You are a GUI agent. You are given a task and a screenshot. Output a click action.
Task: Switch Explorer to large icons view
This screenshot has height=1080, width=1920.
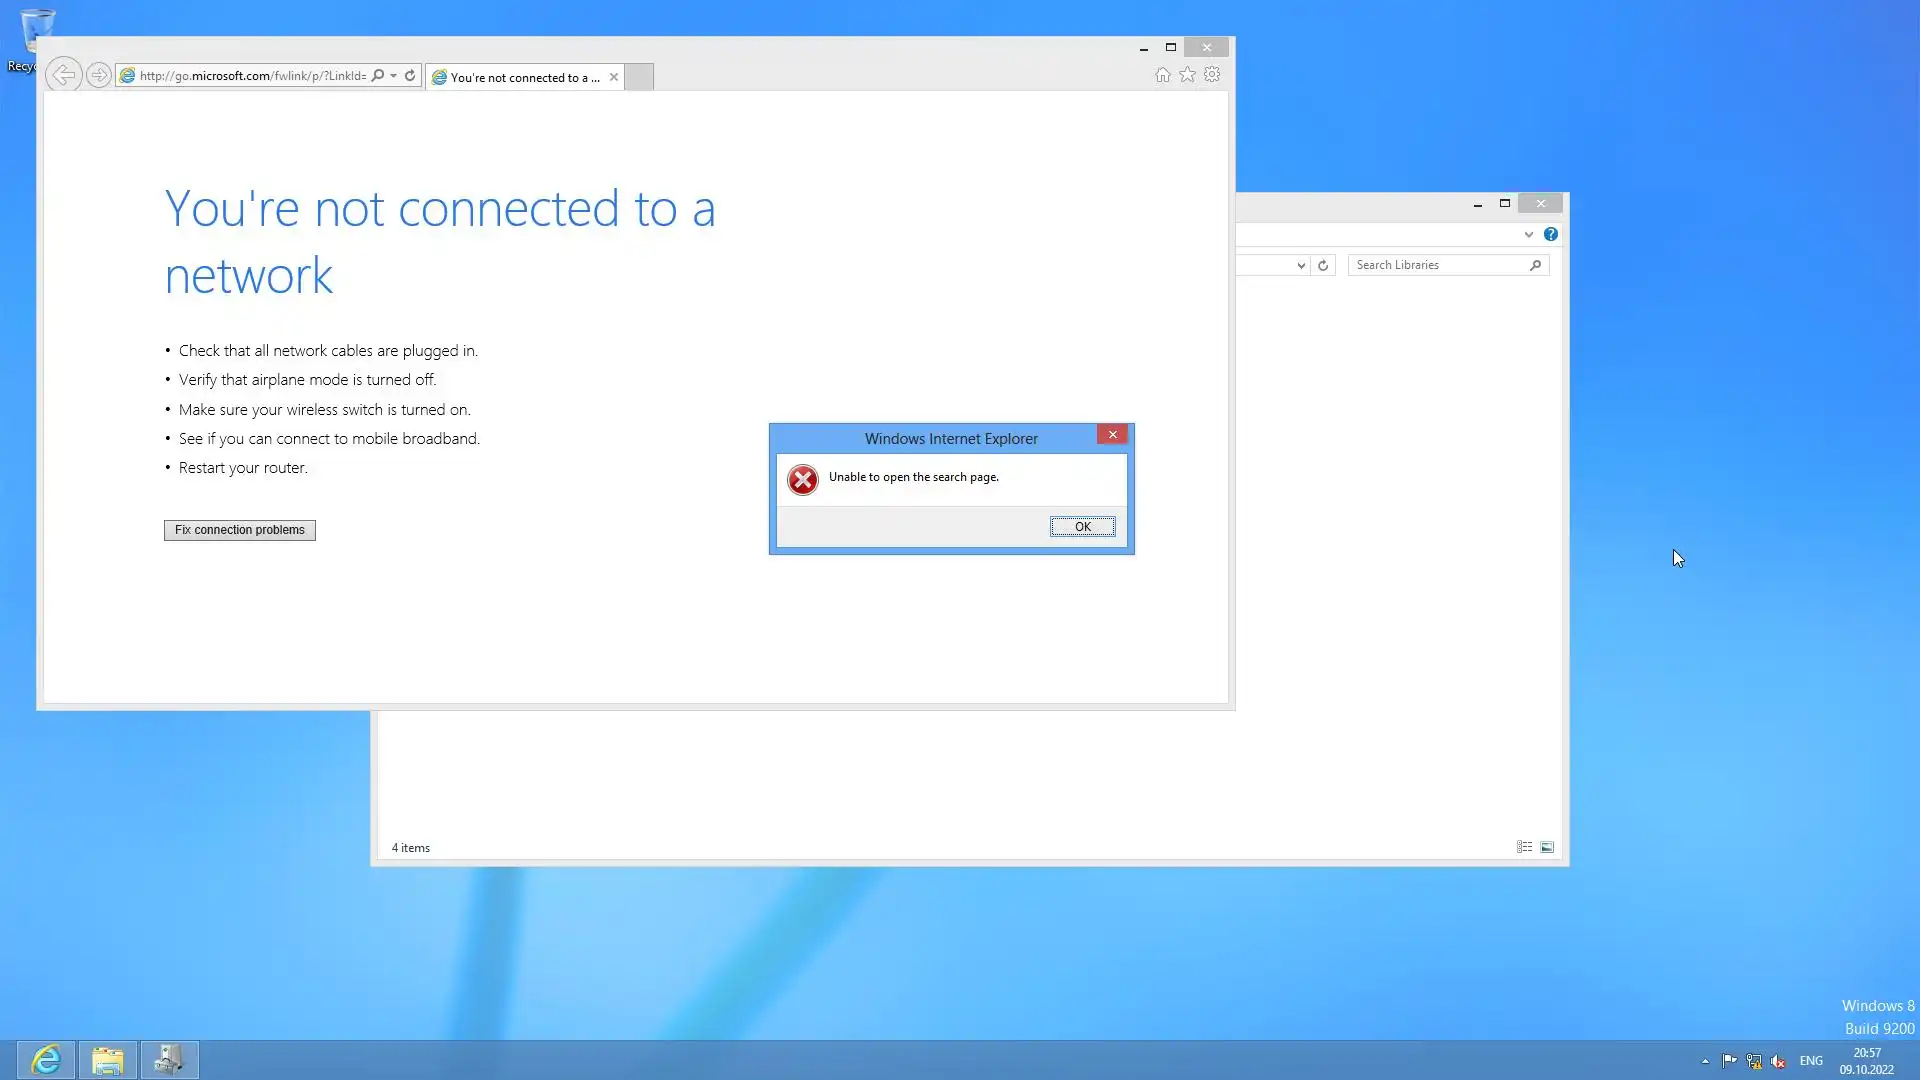[1547, 847]
